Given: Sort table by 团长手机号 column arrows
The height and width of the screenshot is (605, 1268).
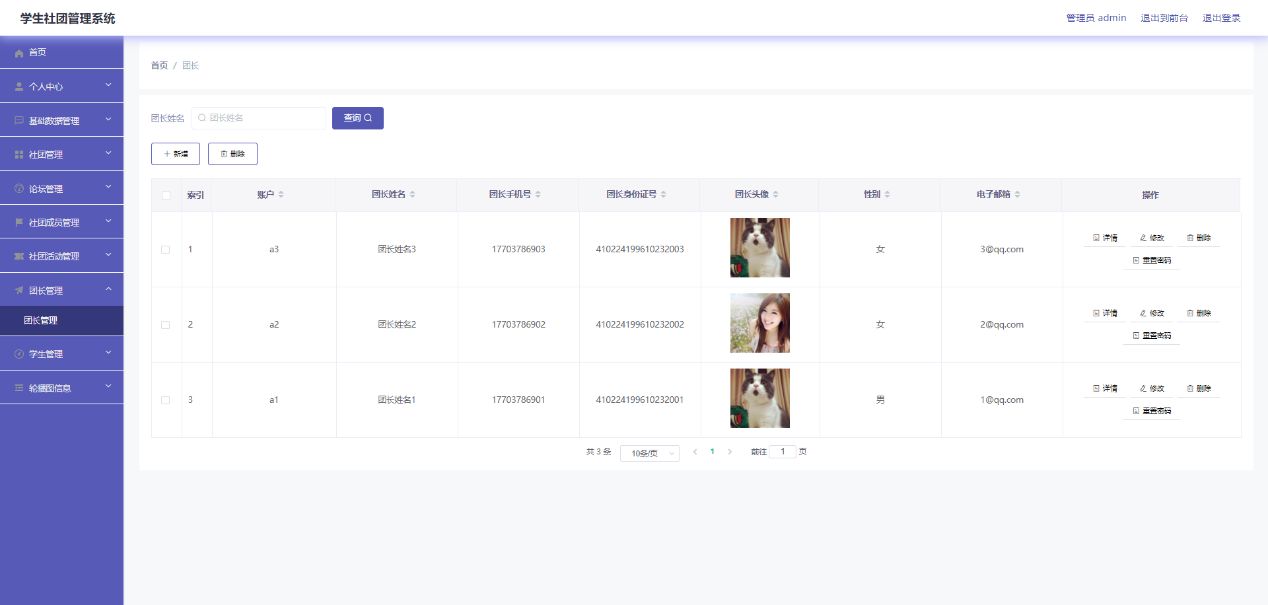Looking at the screenshot, I should tap(538, 194).
